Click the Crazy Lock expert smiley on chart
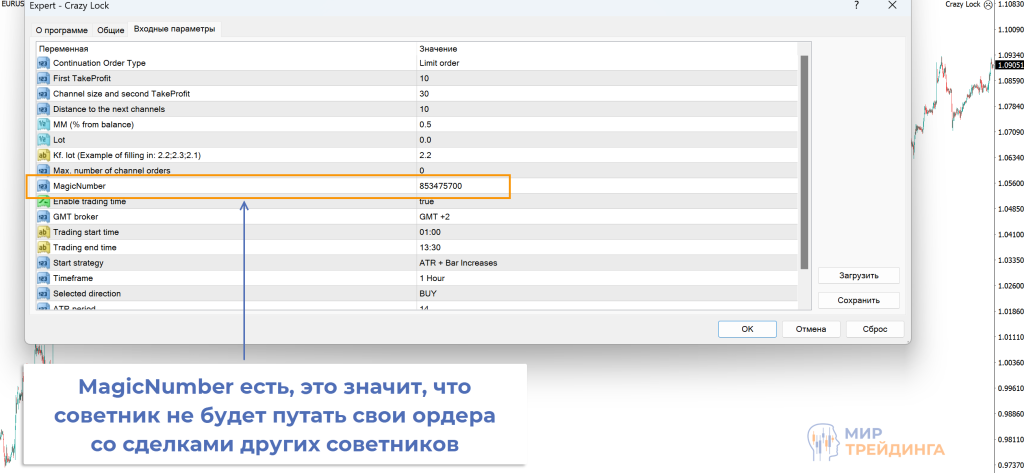Image resolution: width=1024 pixels, height=473 pixels. pos(988,5)
